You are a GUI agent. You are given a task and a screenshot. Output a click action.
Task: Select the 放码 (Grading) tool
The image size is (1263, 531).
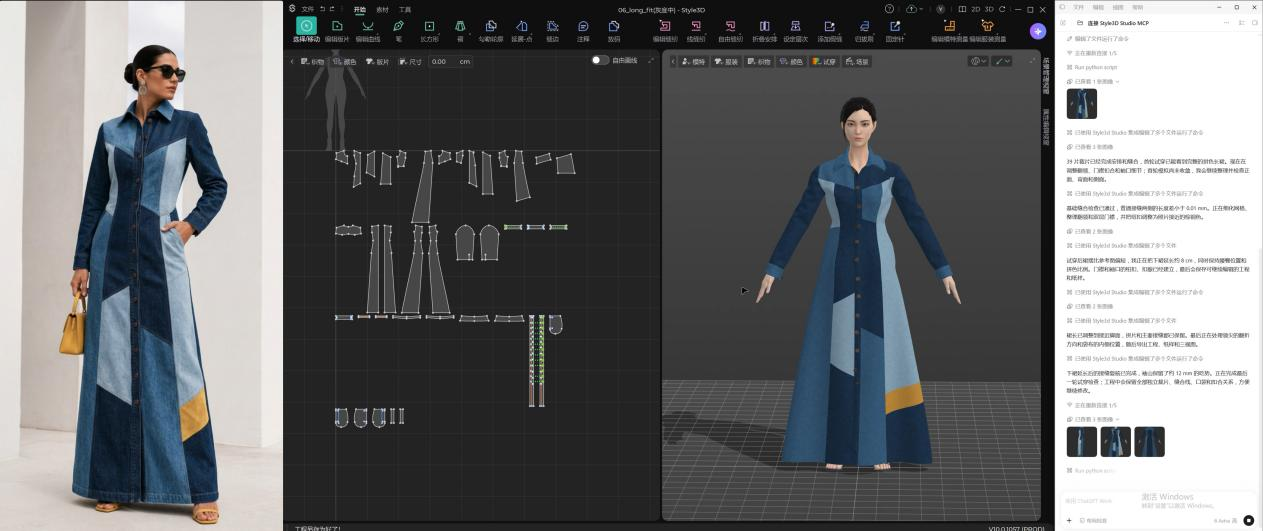point(613,30)
